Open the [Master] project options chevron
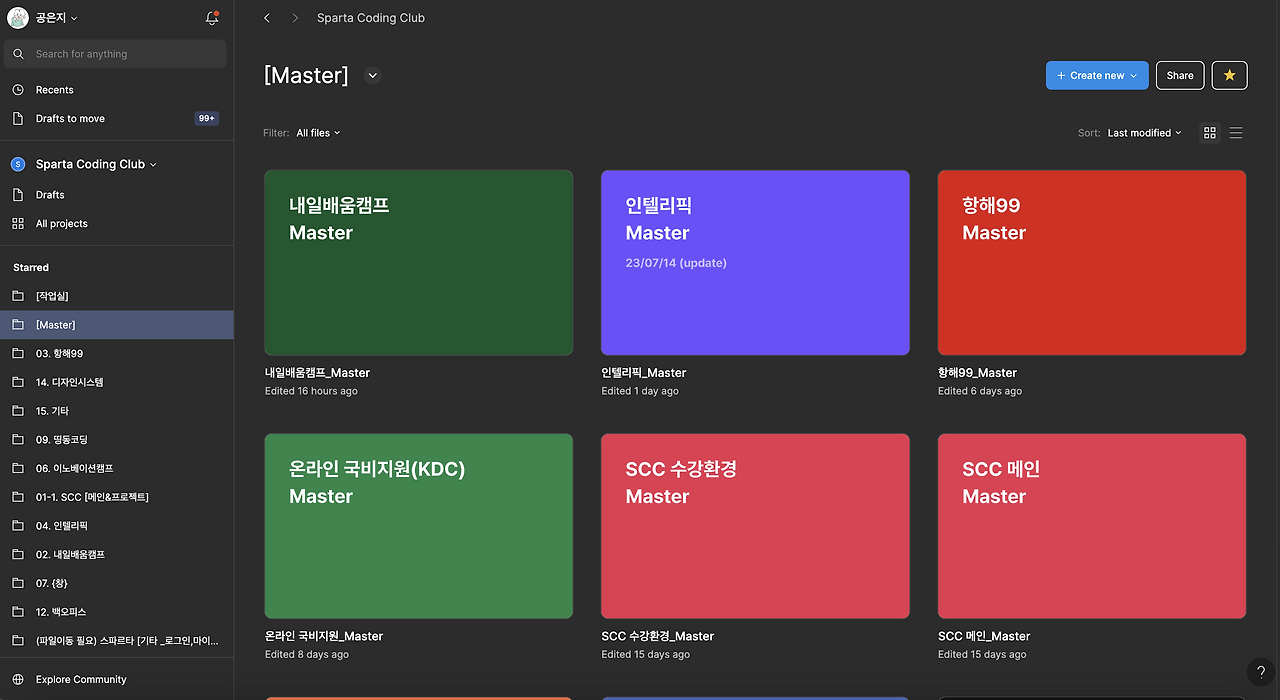 tap(373, 75)
